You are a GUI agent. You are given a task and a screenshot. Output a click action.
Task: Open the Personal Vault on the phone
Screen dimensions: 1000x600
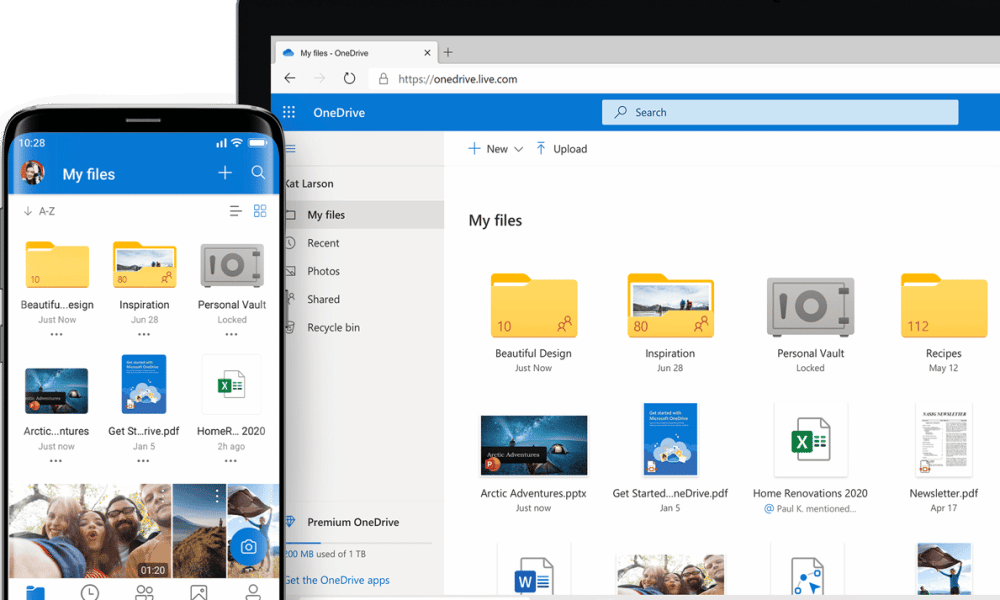(x=232, y=265)
